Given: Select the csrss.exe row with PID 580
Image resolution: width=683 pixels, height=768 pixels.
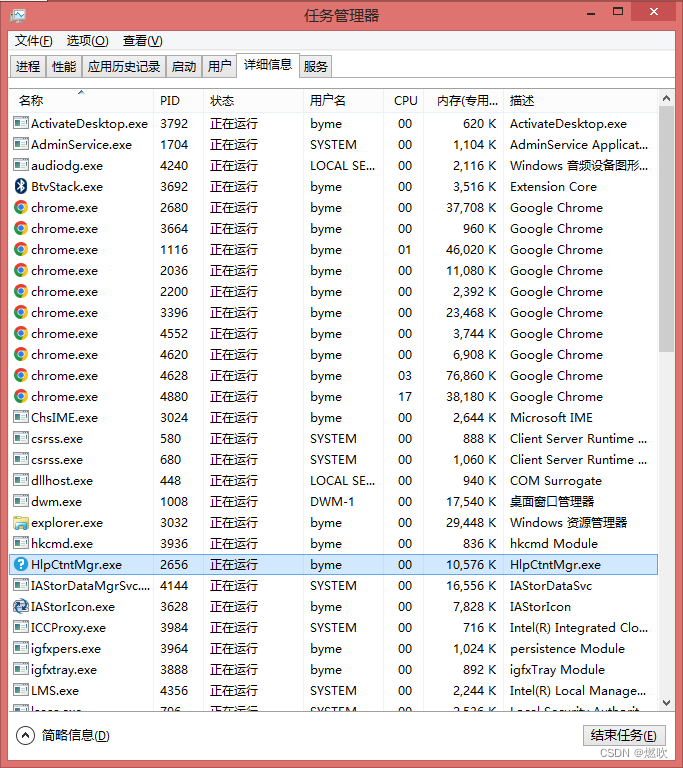Looking at the screenshot, I should (333, 438).
